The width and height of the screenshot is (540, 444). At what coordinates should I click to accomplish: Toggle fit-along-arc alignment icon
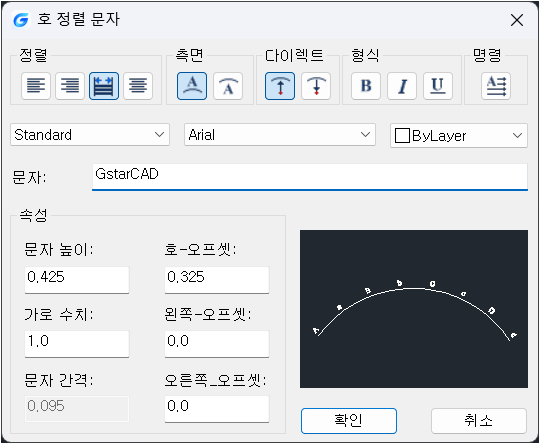pos(104,86)
